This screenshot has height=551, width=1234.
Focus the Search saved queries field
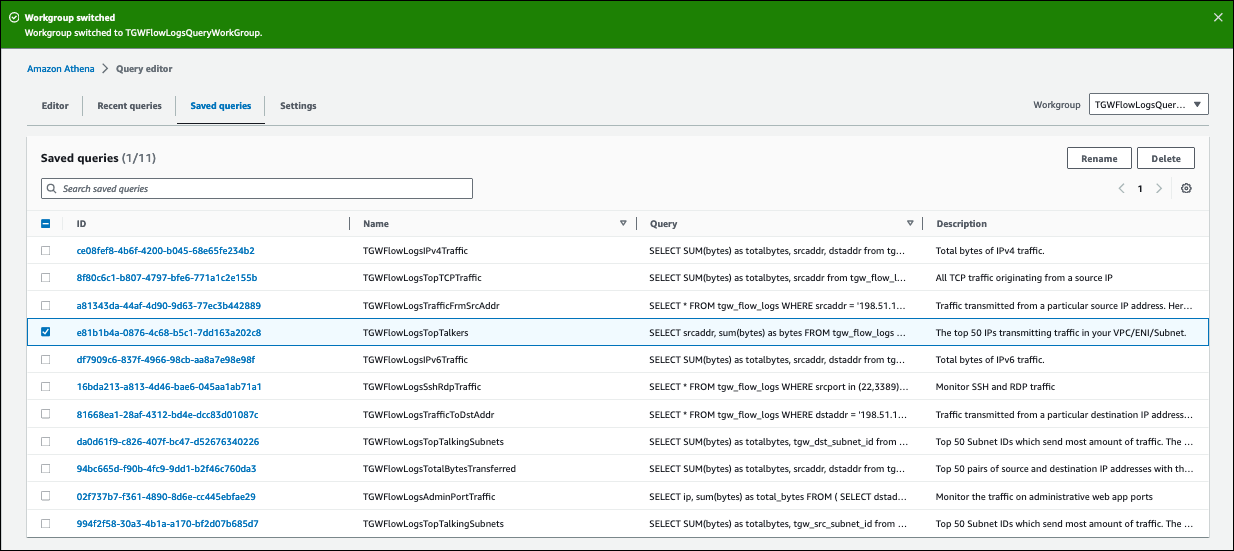coord(257,188)
